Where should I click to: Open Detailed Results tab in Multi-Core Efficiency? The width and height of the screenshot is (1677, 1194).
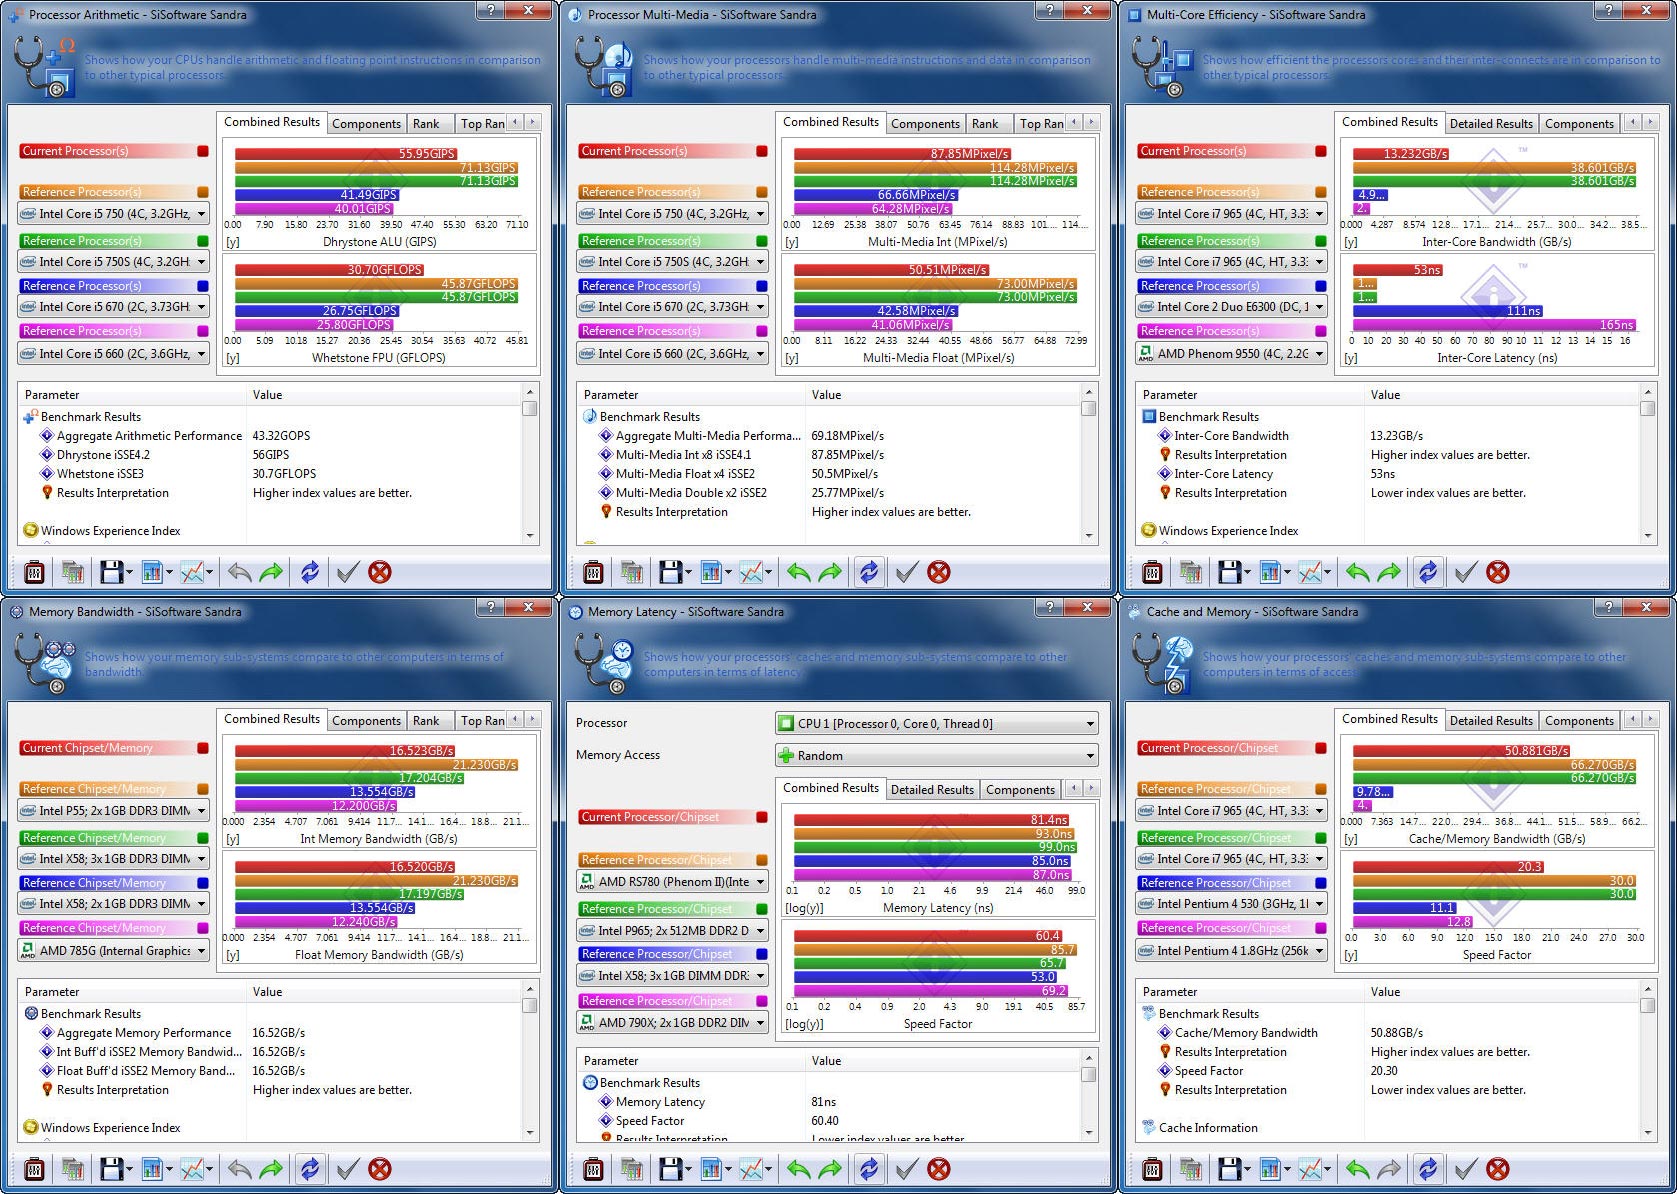coord(1491,124)
